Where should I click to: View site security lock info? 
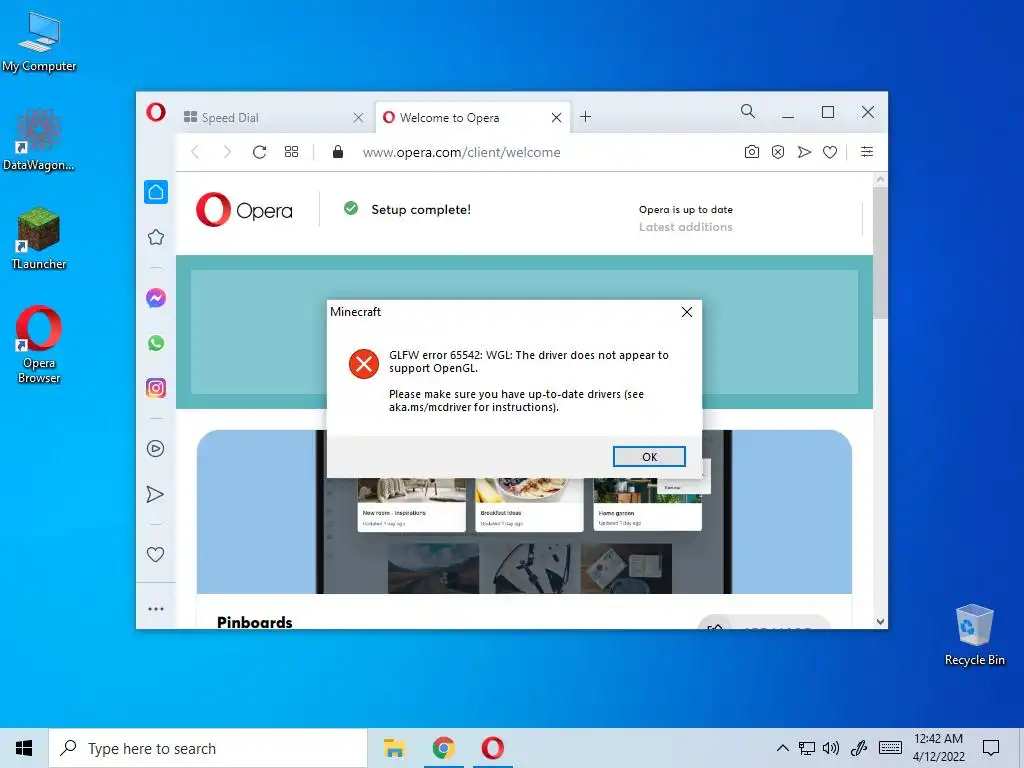338,152
